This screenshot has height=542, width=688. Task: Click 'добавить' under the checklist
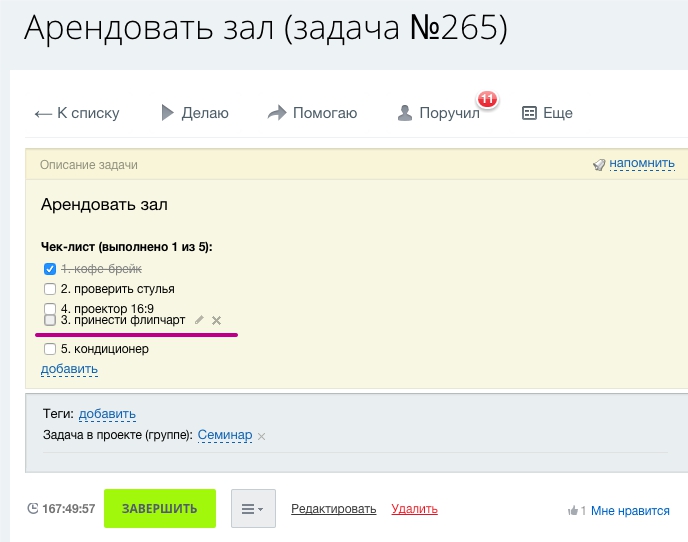pos(69,369)
